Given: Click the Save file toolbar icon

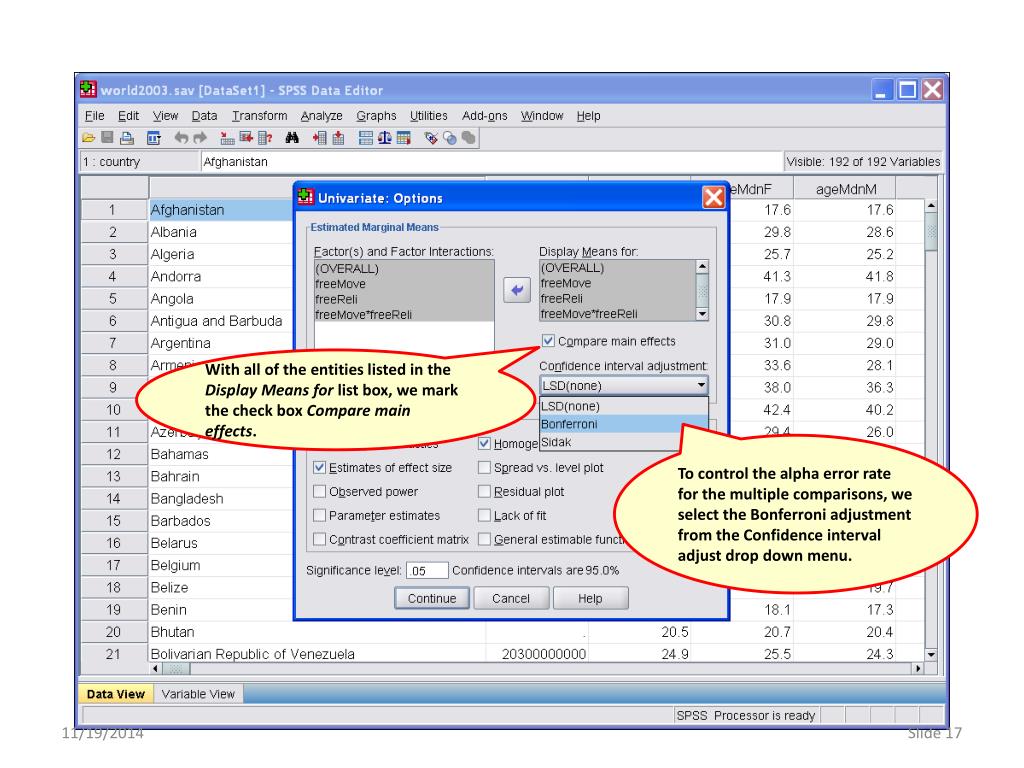Looking at the screenshot, I should (x=107, y=137).
